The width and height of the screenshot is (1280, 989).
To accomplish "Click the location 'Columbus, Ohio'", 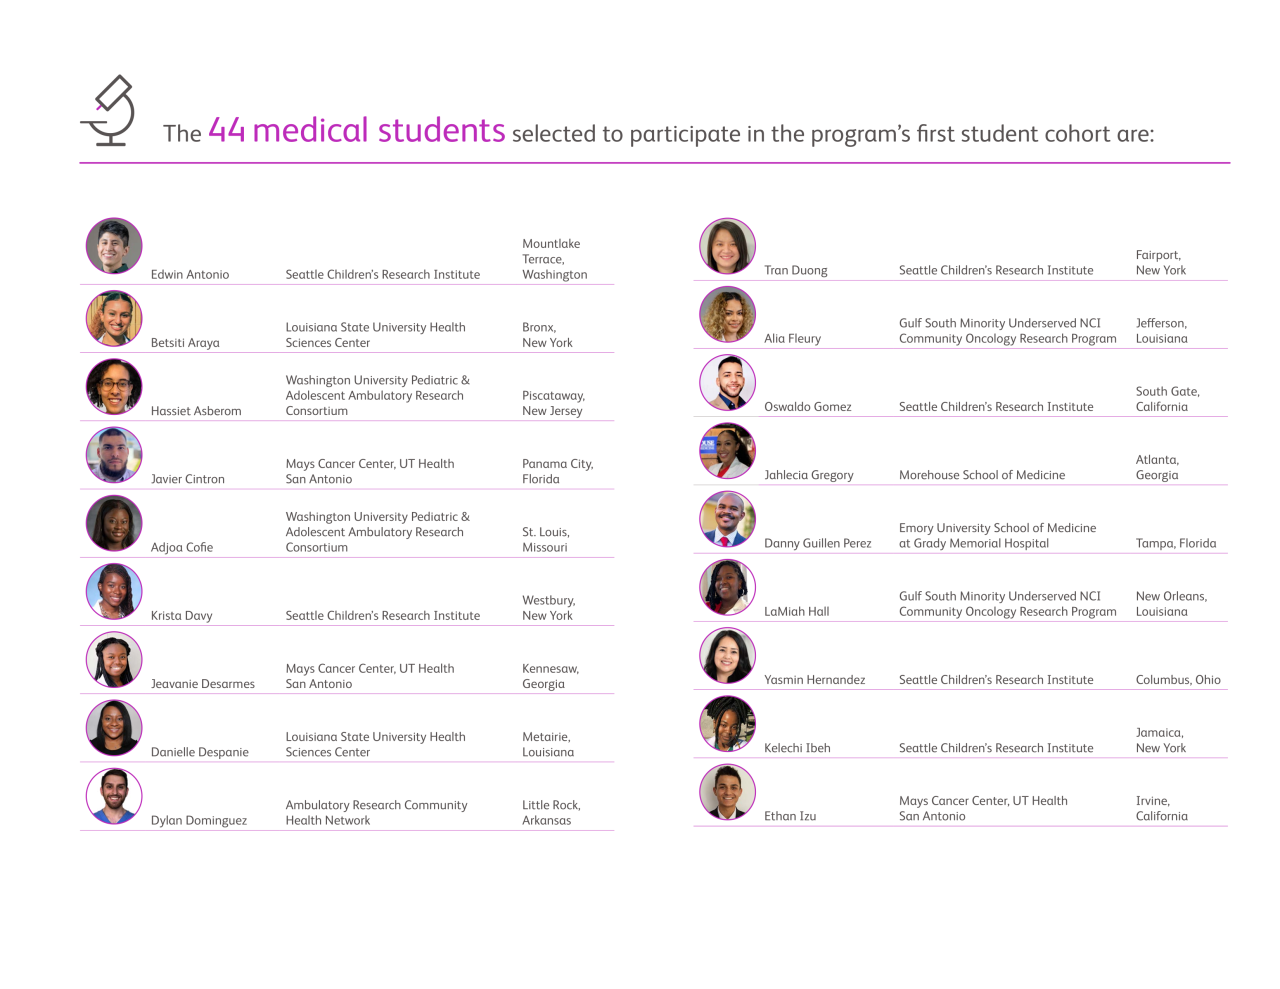I will point(1178,680).
